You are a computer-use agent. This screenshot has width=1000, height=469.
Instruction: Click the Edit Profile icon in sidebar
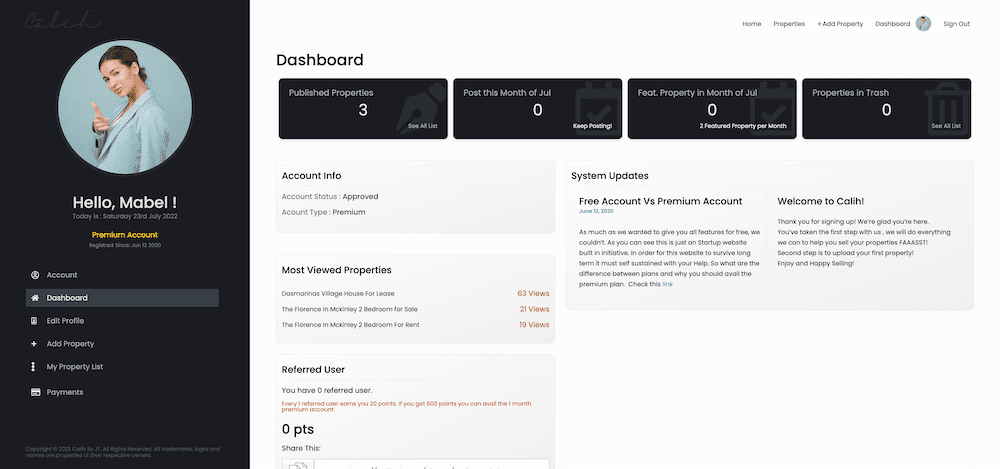click(36, 321)
